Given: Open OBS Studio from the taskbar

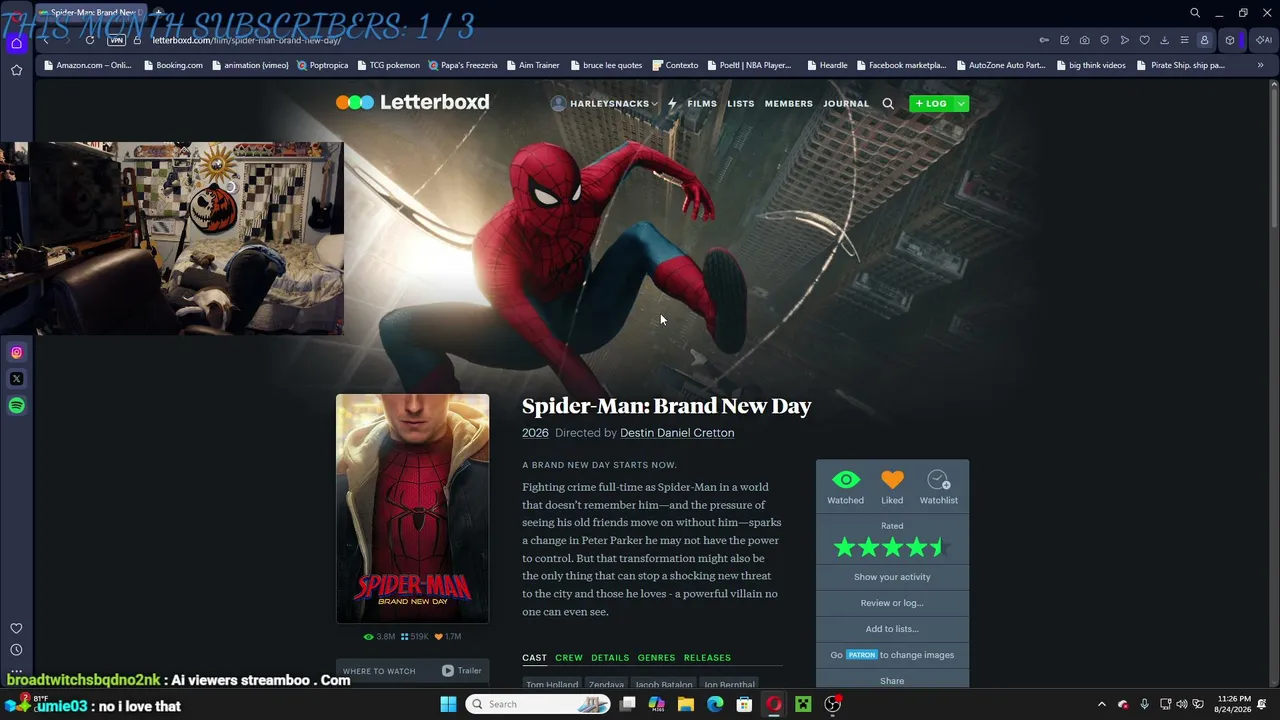Looking at the screenshot, I should click(x=832, y=704).
